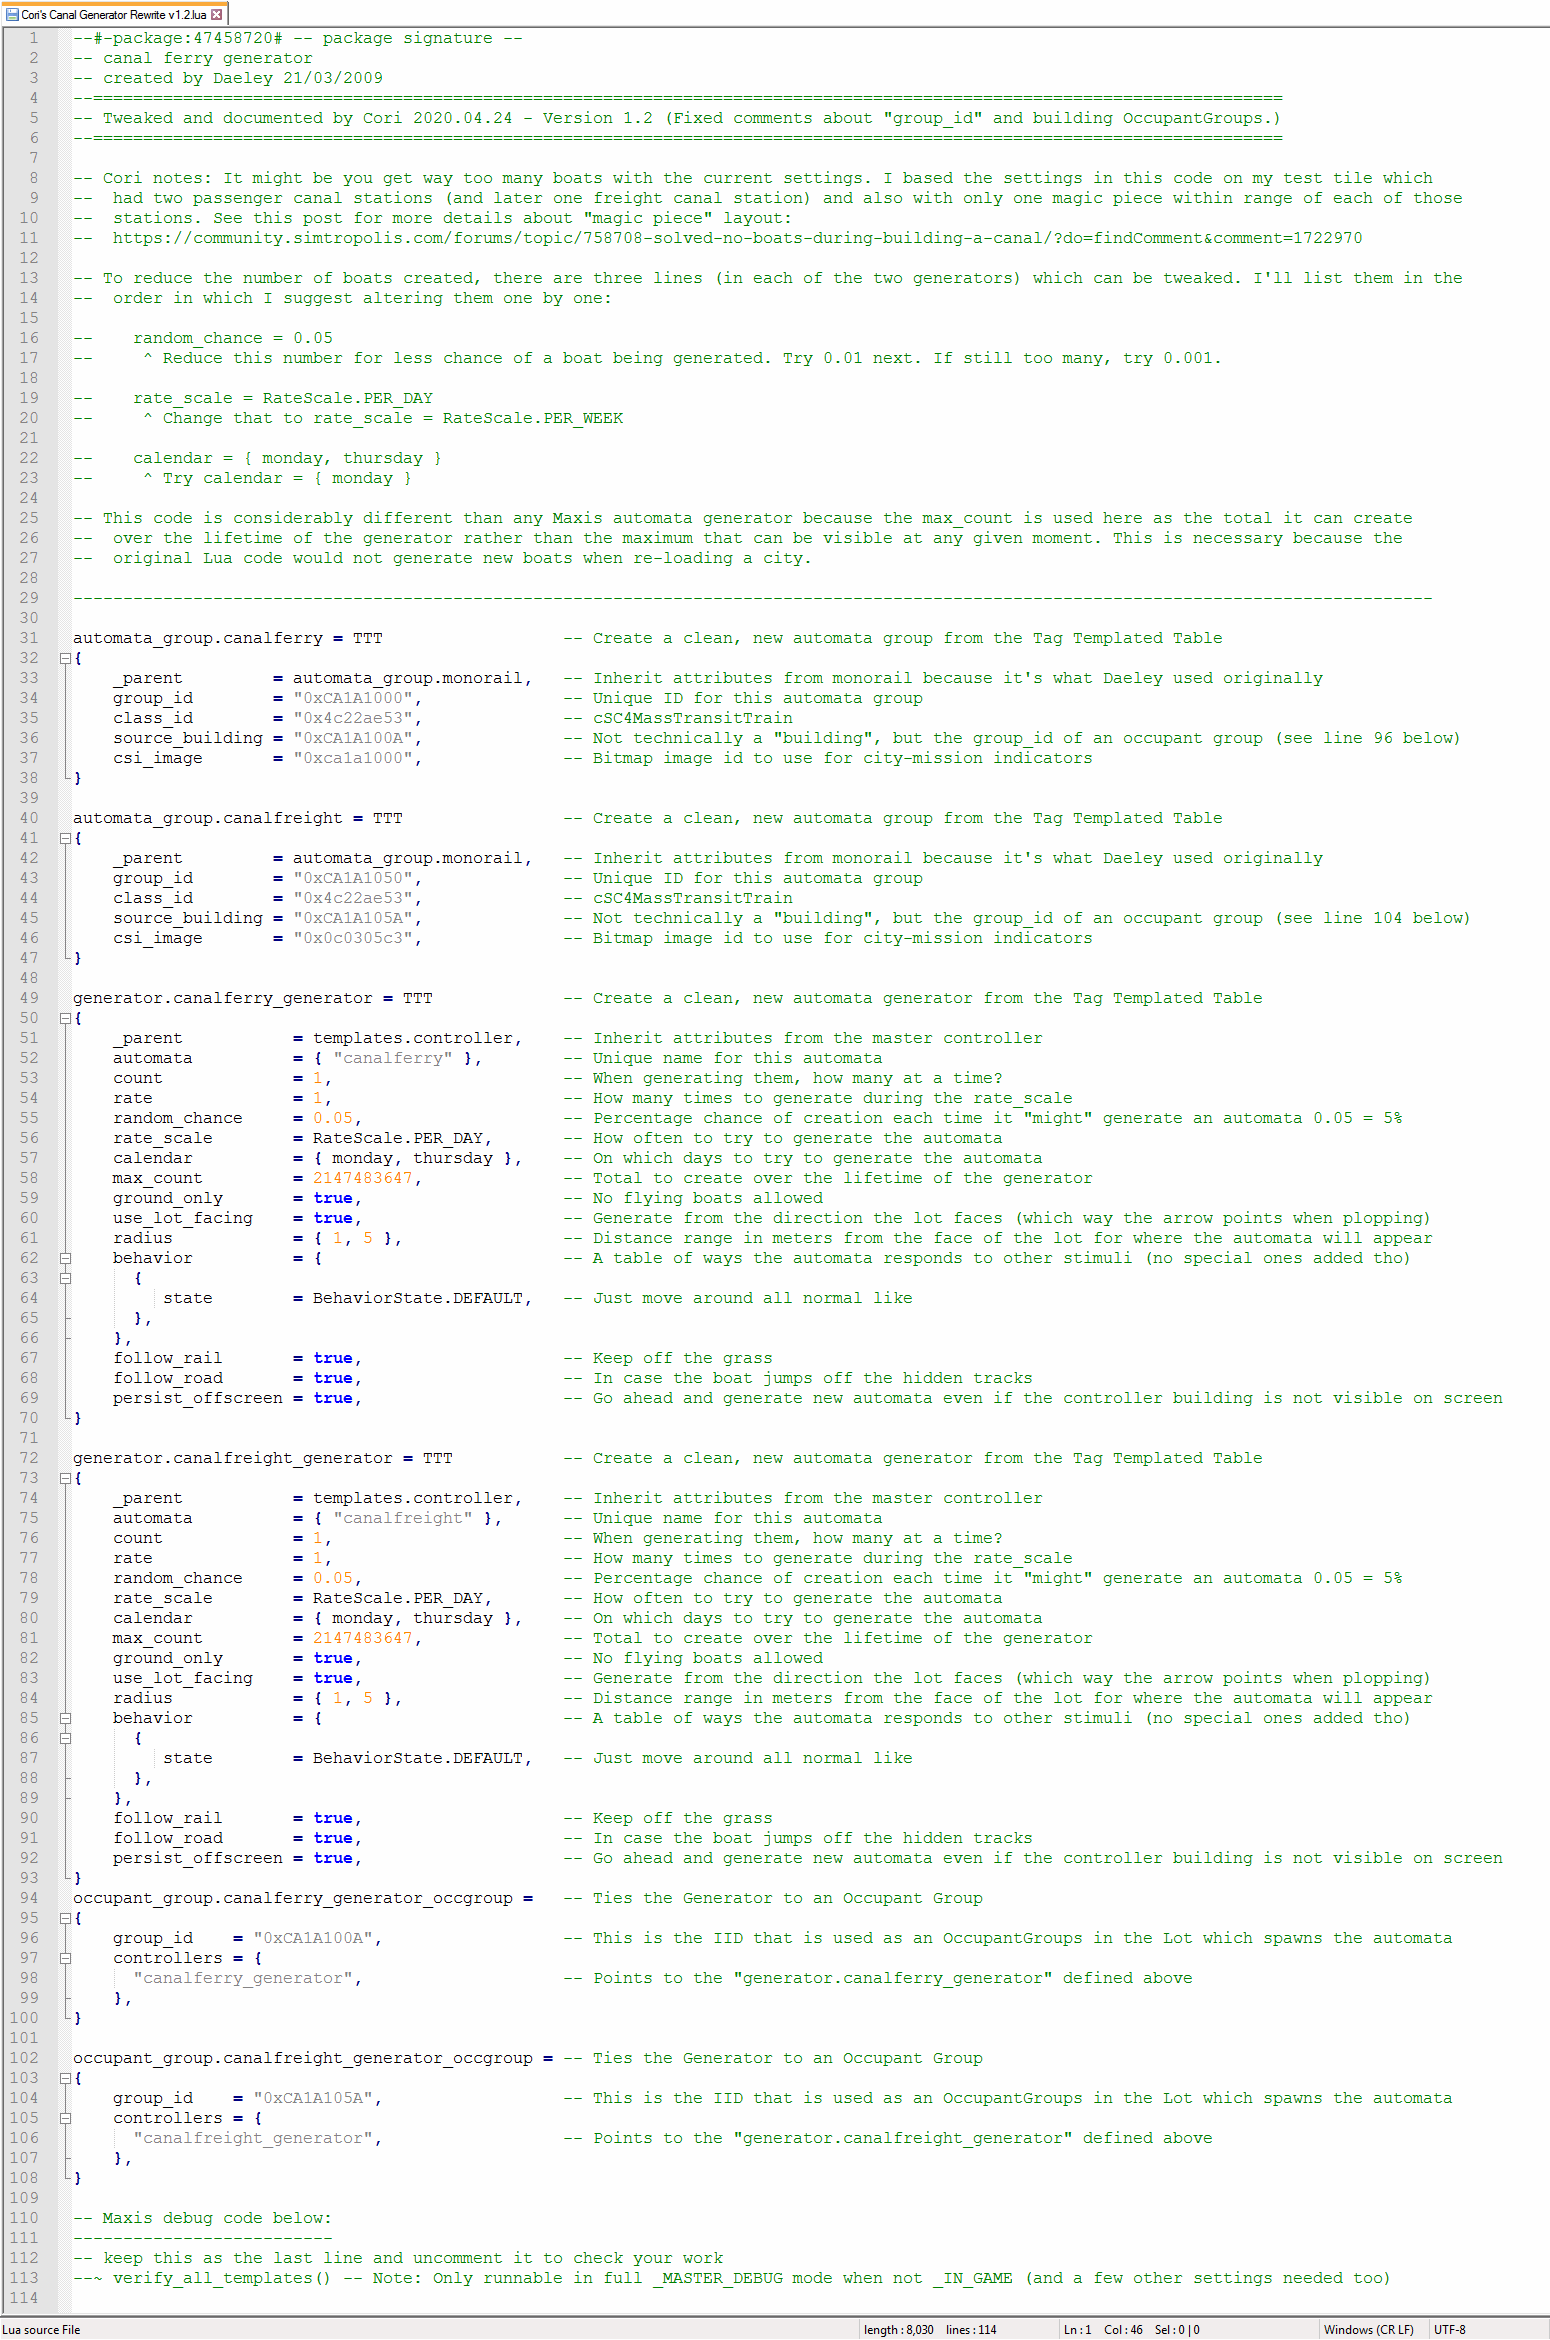Click 'occupant_group.canalfreight_generator_occgroup' on line 102

(x=303, y=2058)
